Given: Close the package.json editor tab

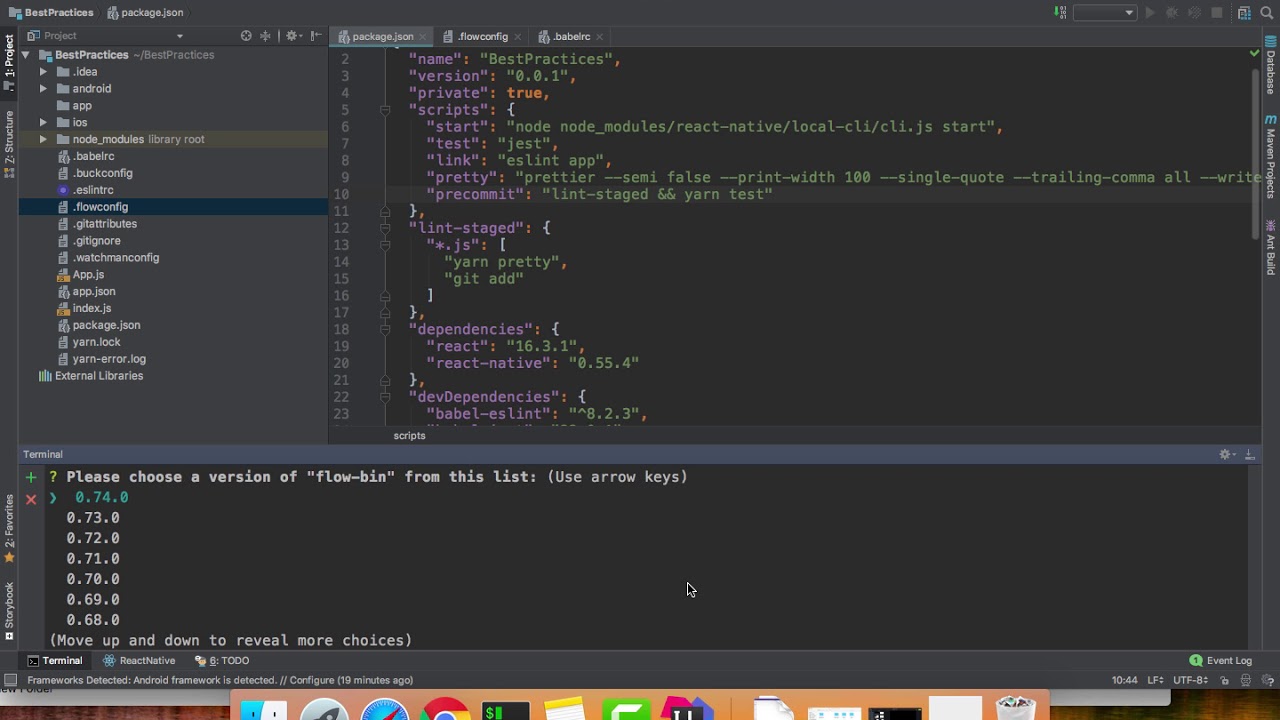Looking at the screenshot, I should point(423,37).
